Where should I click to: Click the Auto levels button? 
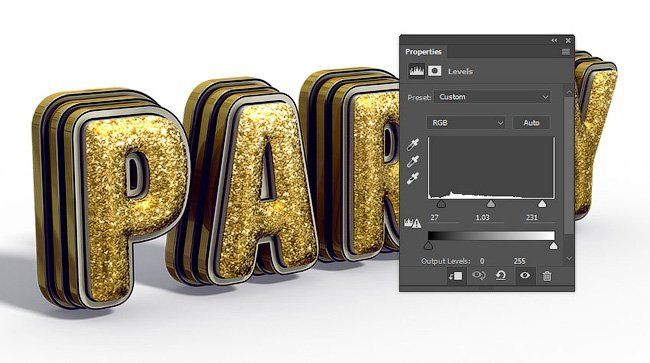(531, 123)
